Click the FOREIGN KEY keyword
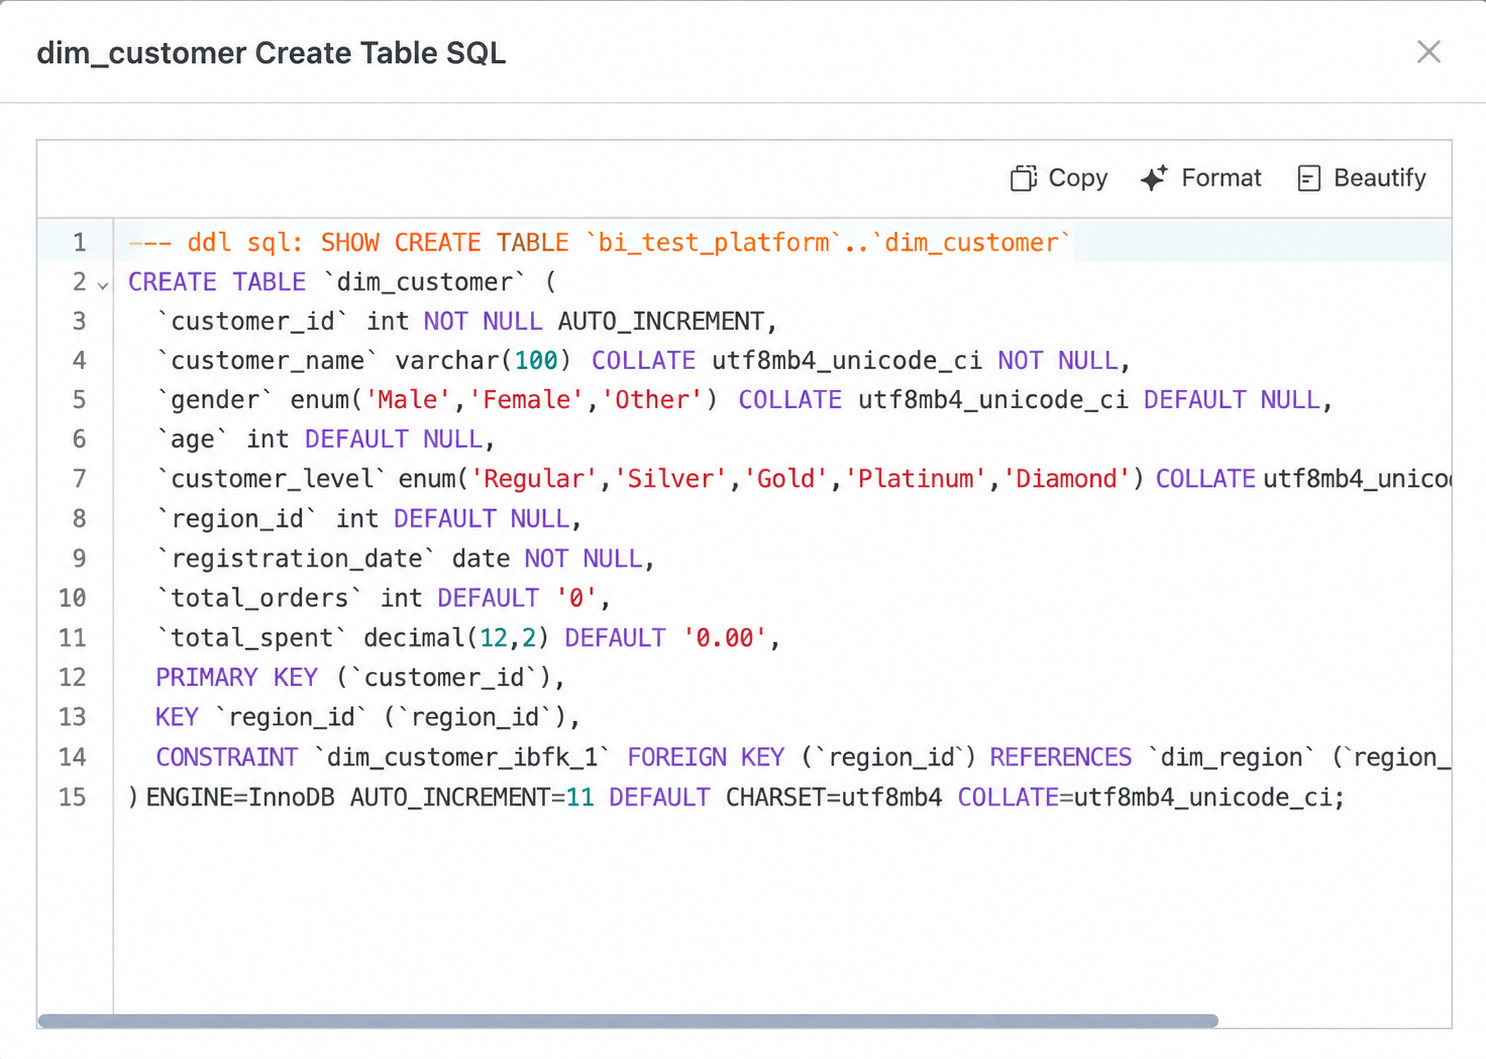Screen dimensions: 1486x1059 [x=706, y=757]
